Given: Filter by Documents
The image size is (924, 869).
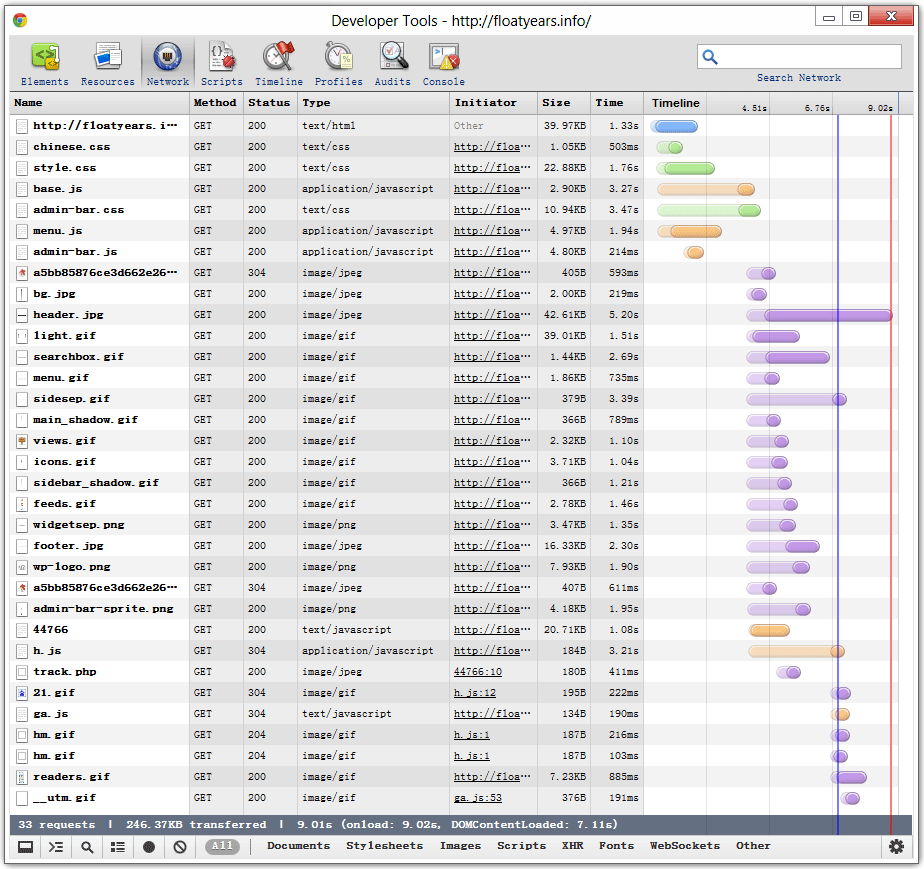Looking at the screenshot, I should 299,845.
